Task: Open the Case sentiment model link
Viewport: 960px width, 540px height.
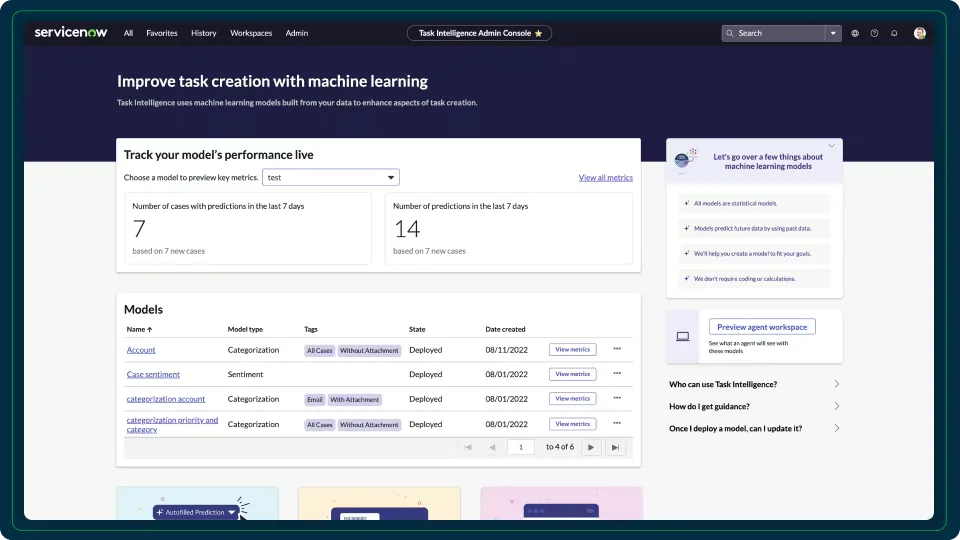Action: click(x=153, y=375)
